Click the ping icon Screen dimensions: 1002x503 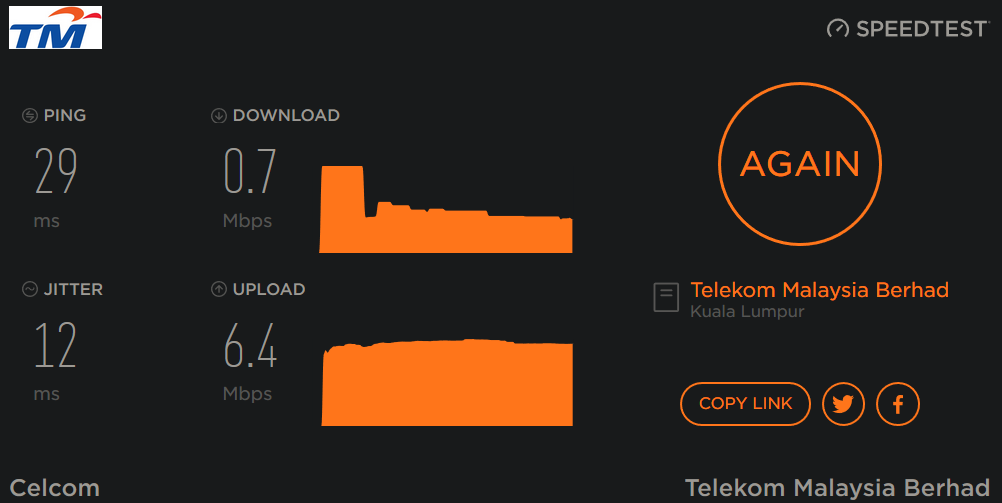point(30,116)
